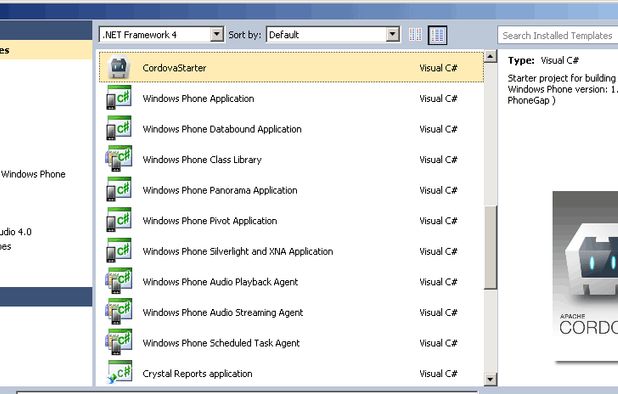Image resolution: width=618 pixels, height=394 pixels.
Task: Switch to small icons view
Action: (x=415, y=35)
